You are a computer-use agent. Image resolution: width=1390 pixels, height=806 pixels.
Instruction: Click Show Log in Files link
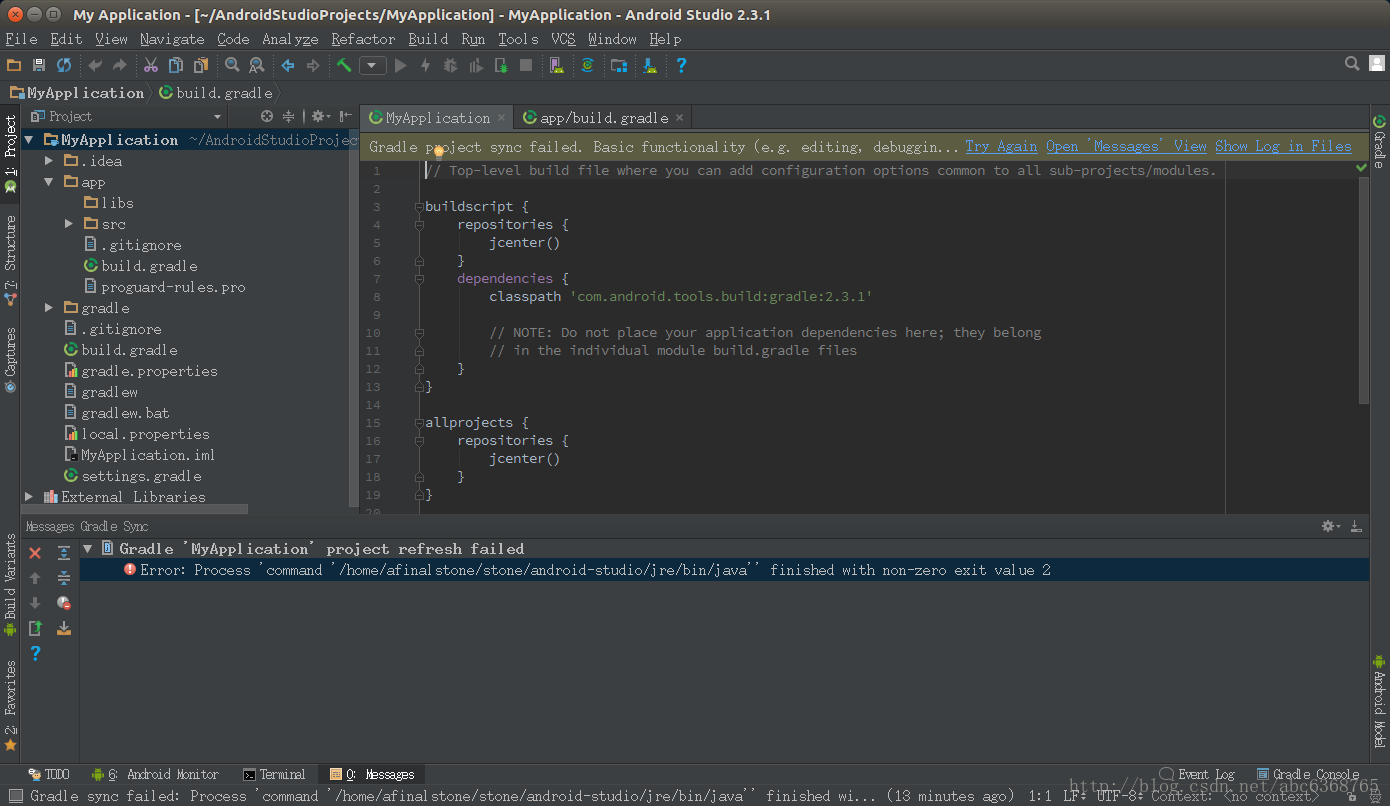(1283, 146)
